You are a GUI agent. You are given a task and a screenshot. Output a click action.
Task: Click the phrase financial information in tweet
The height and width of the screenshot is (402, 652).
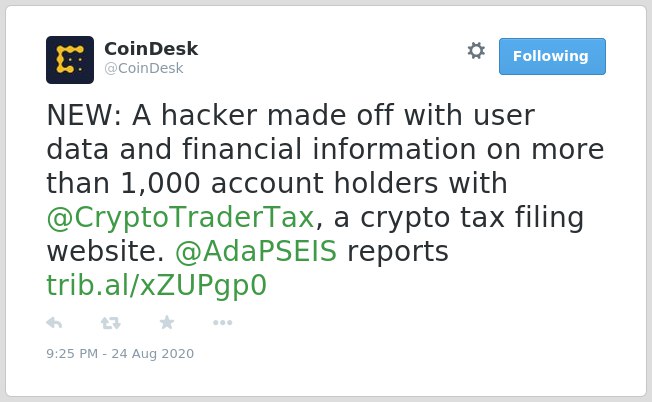(329, 149)
